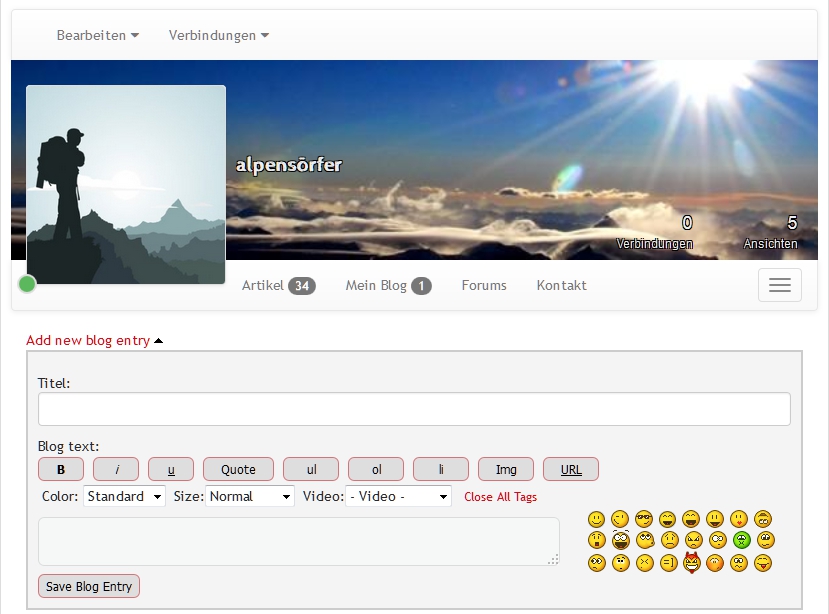Screen dimensions: 829x614
Task: Insert the =] face emoticon
Action: point(669,563)
